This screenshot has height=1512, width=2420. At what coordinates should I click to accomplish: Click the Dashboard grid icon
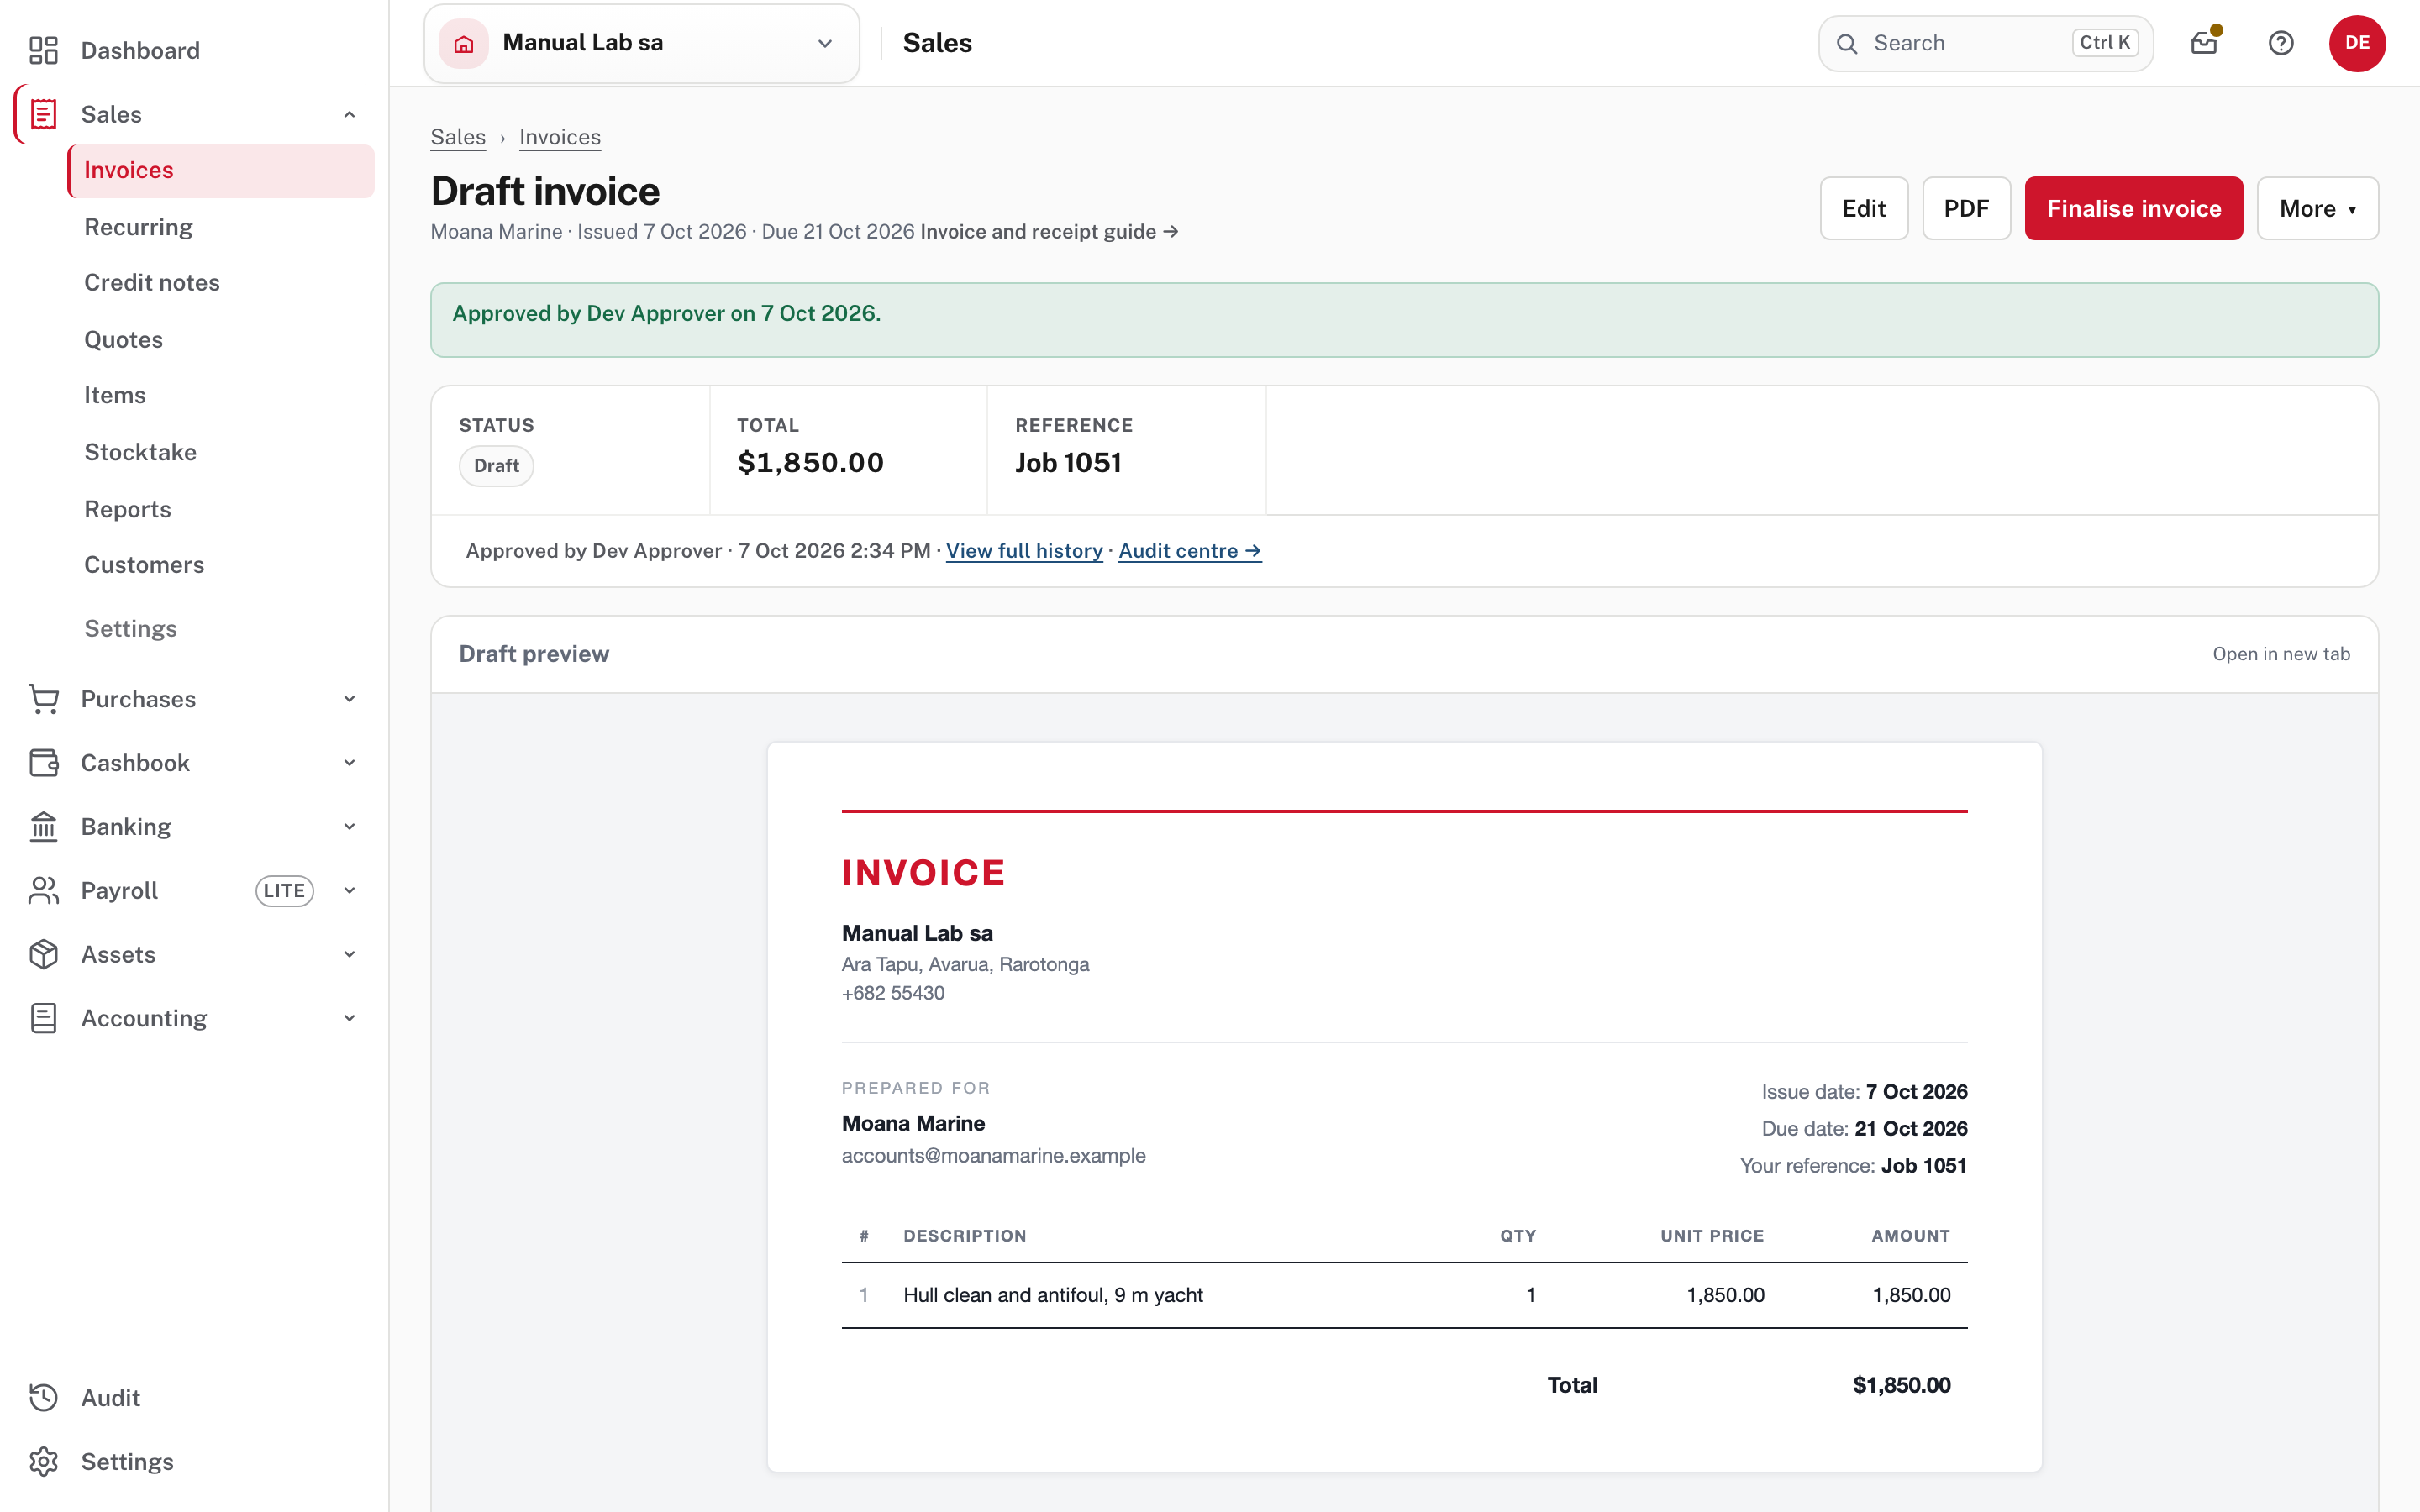coord(43,50)
